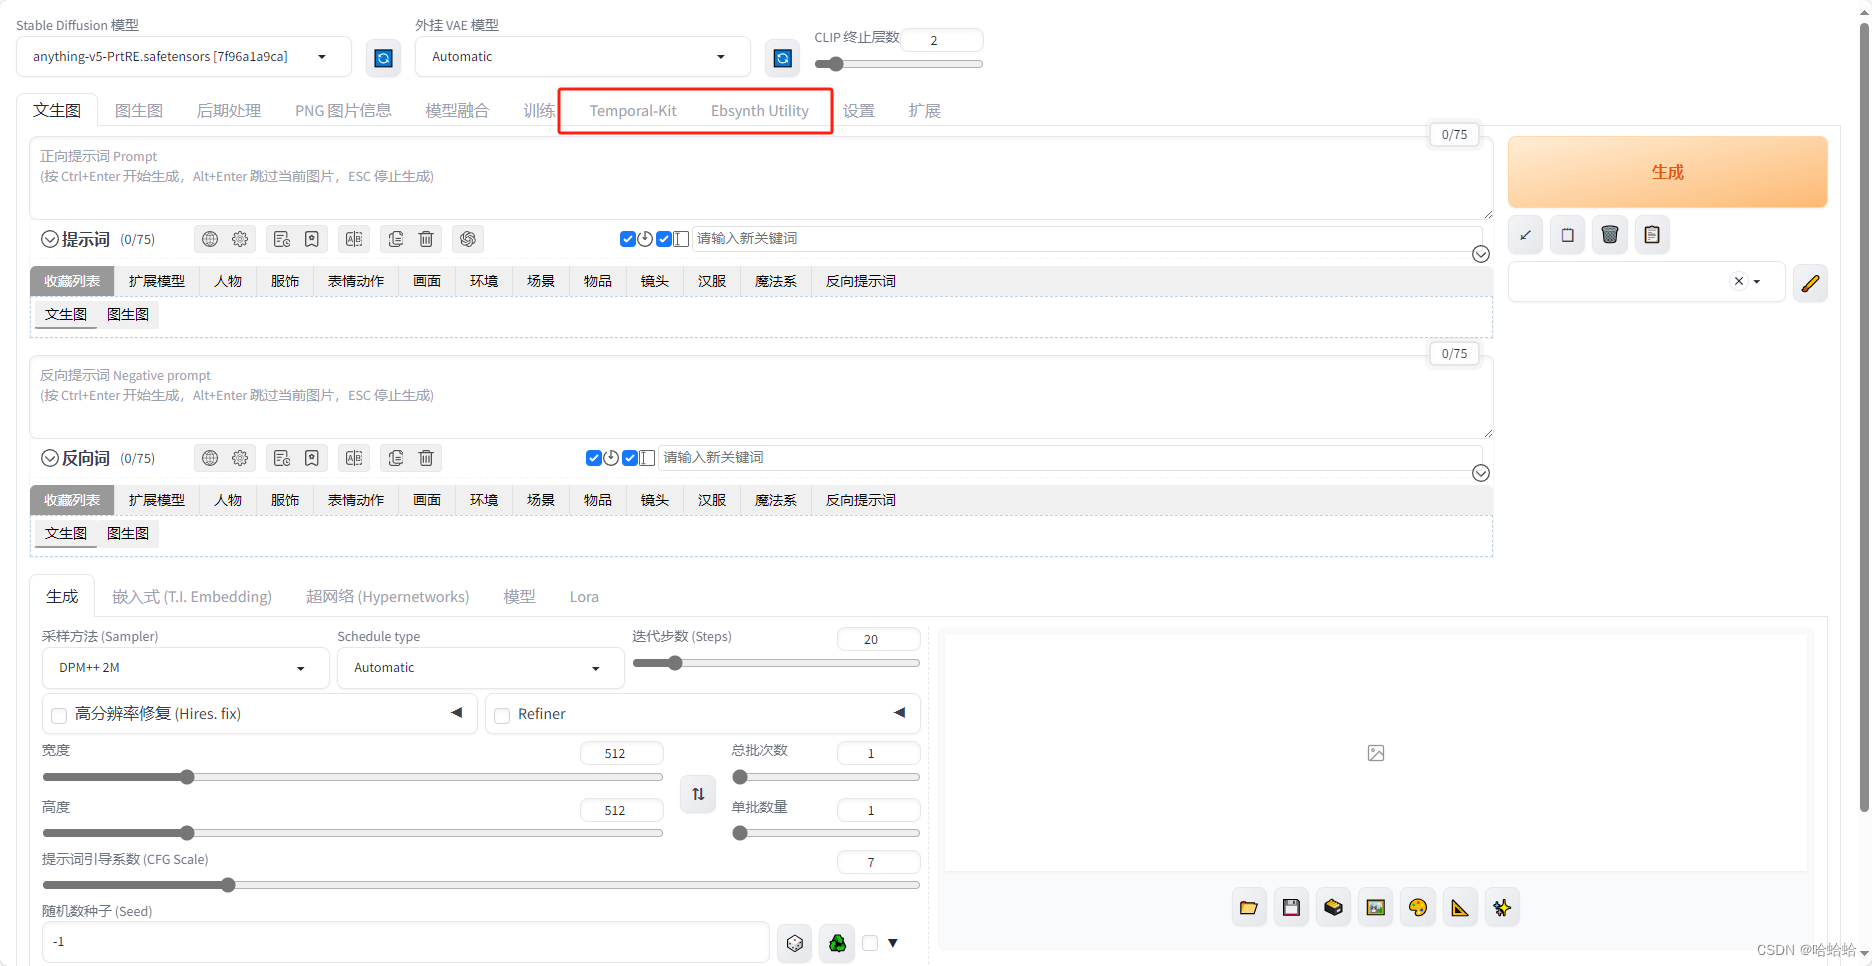Screen dimensions: 1872x966
Task: Open Schedule type dropdown
Action: (481, 668)
